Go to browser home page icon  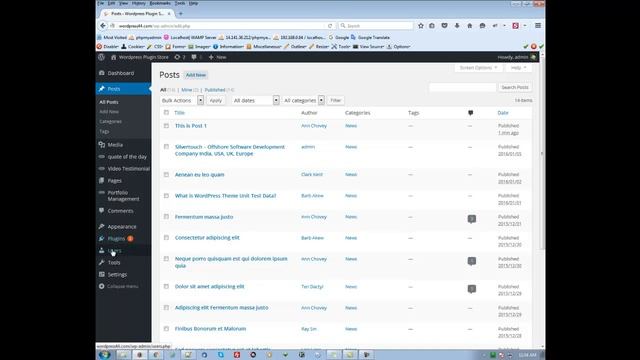470,26
